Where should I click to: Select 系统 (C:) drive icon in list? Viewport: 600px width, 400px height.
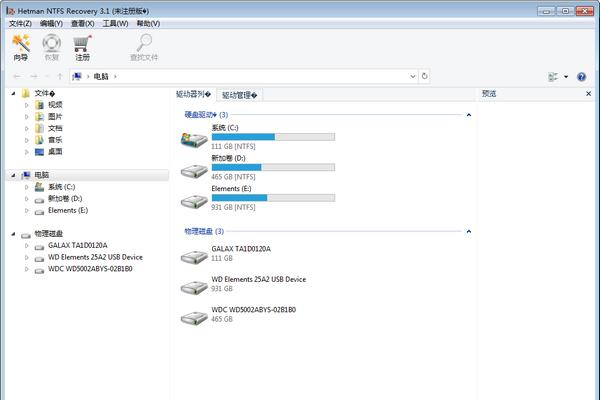coord(194,140)
